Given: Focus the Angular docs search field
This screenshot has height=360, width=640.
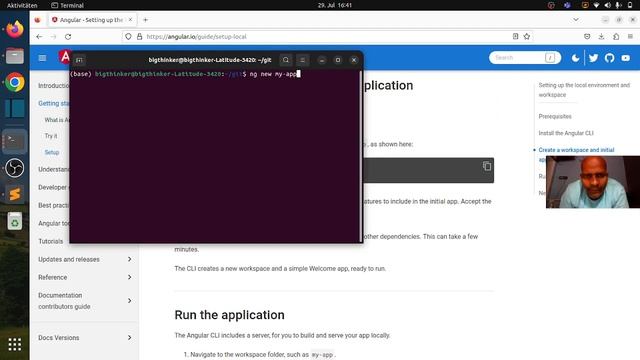Looking at the screenshot, I should (524, 58).
